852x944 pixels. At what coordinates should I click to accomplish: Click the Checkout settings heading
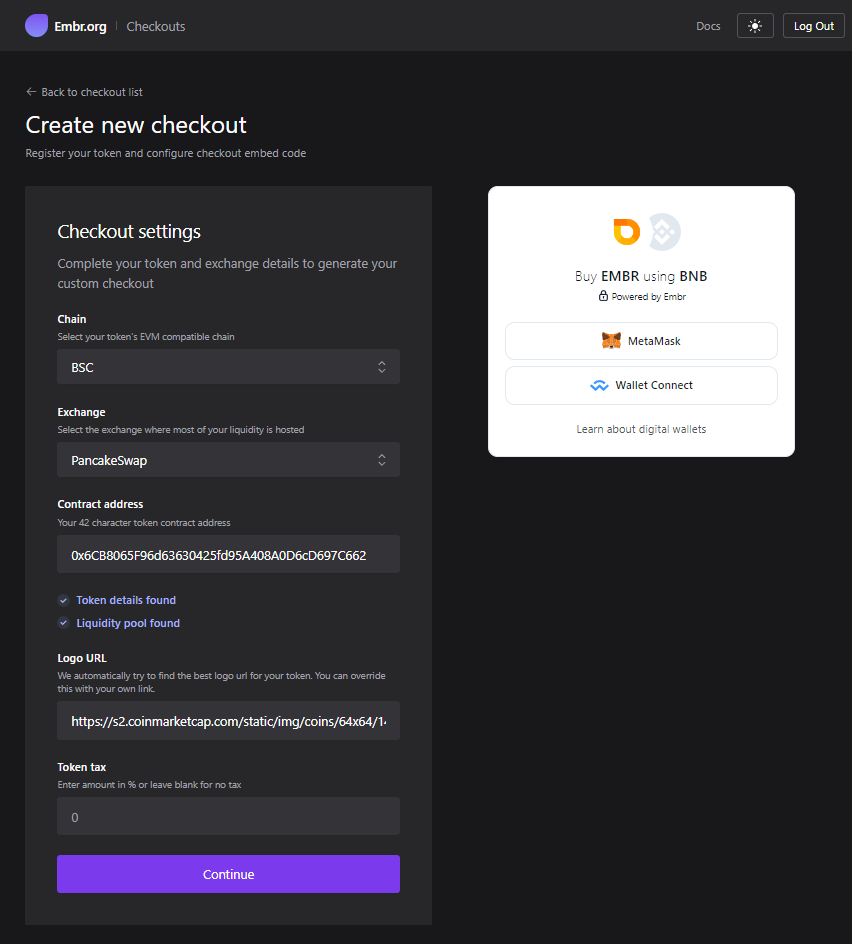(129, 231)
